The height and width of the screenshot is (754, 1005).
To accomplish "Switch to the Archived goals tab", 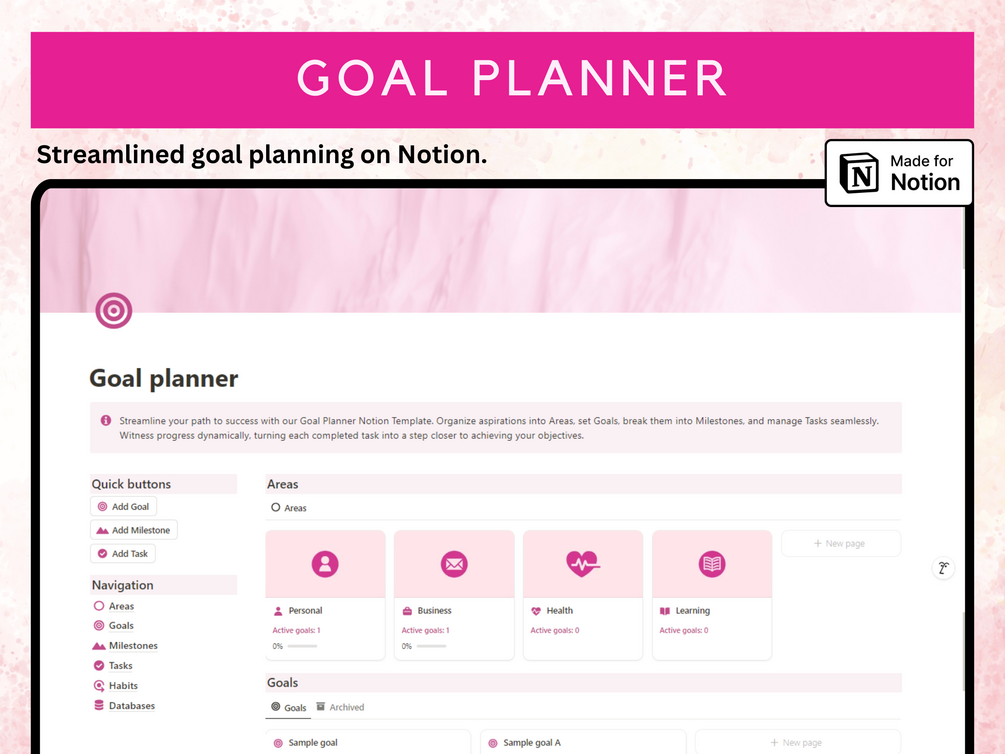I will (340, 707).
